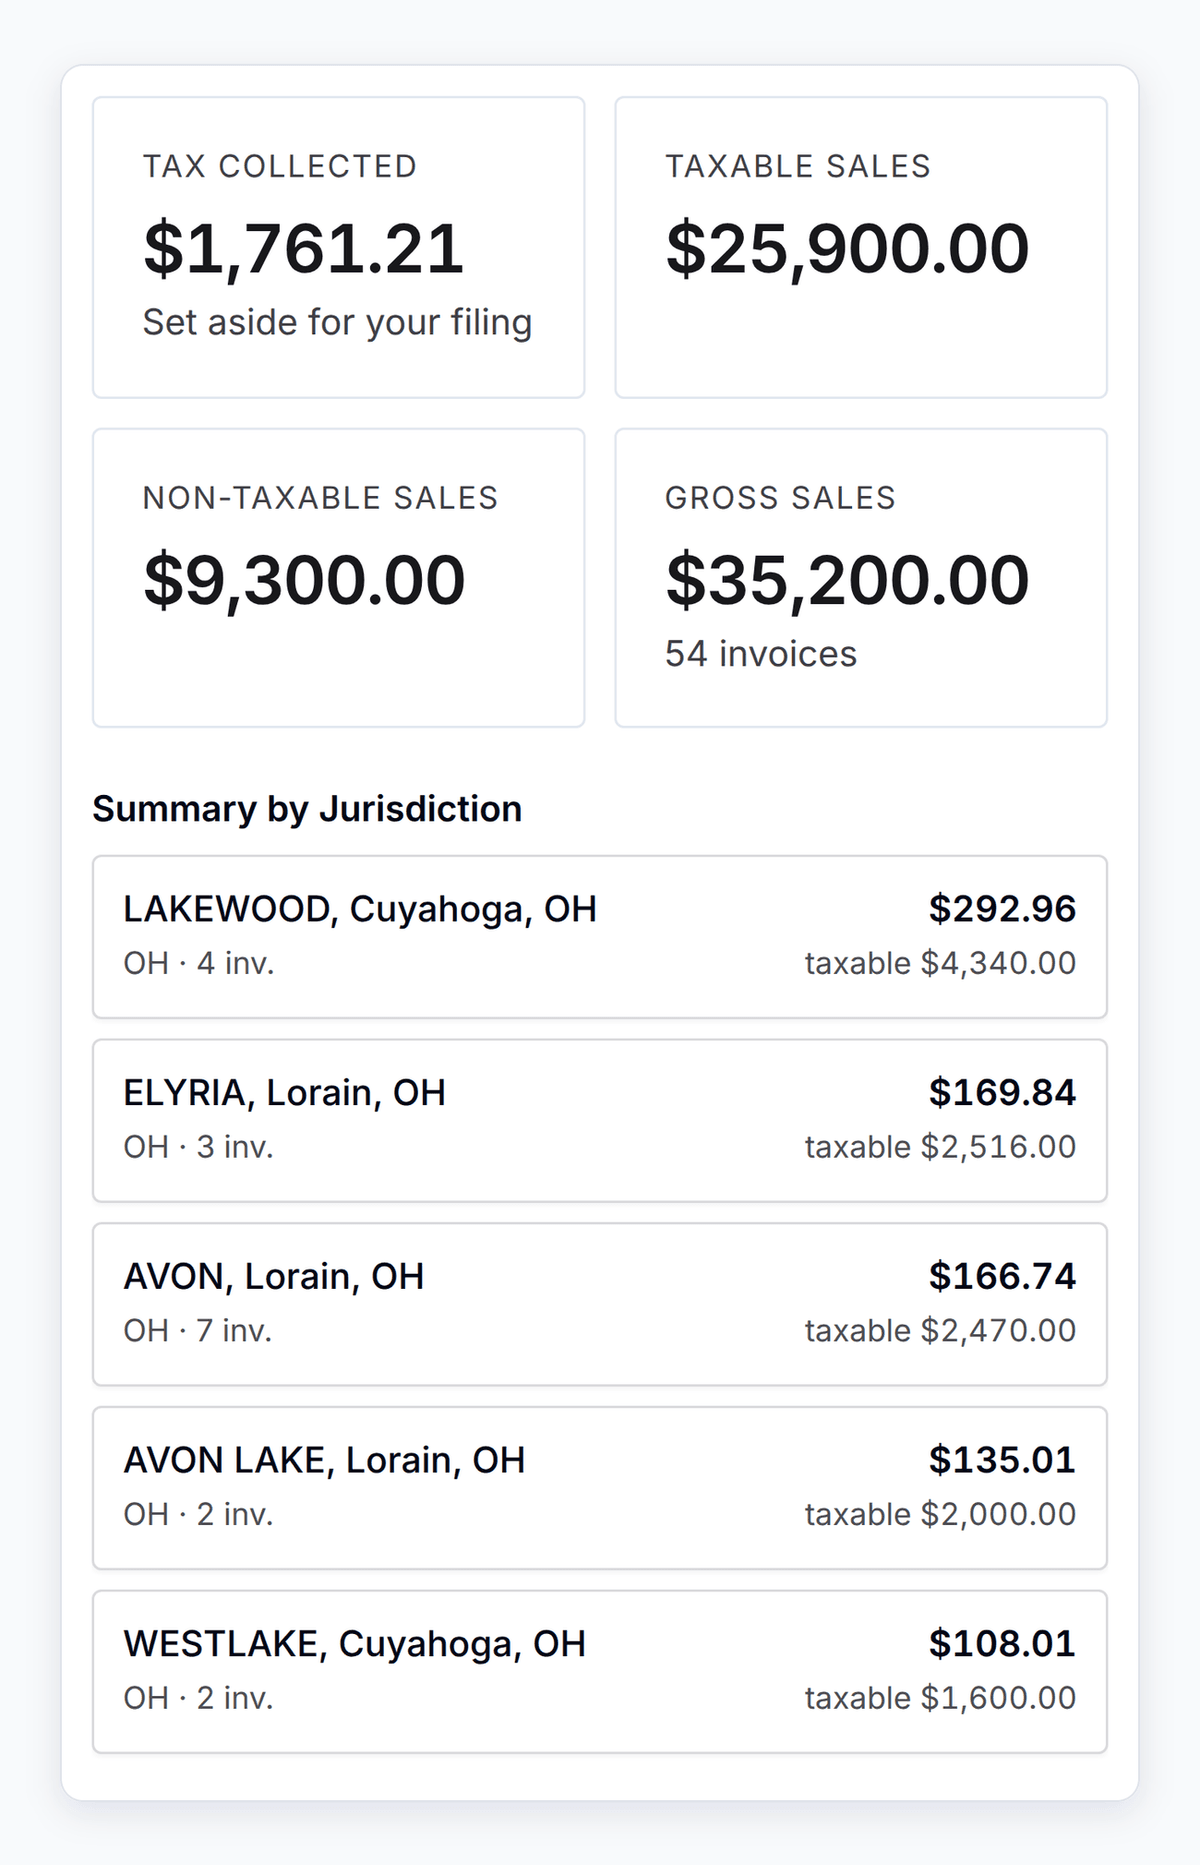Open the AVON, Lorain, OH jurisdiction row

coord(600,1304)
